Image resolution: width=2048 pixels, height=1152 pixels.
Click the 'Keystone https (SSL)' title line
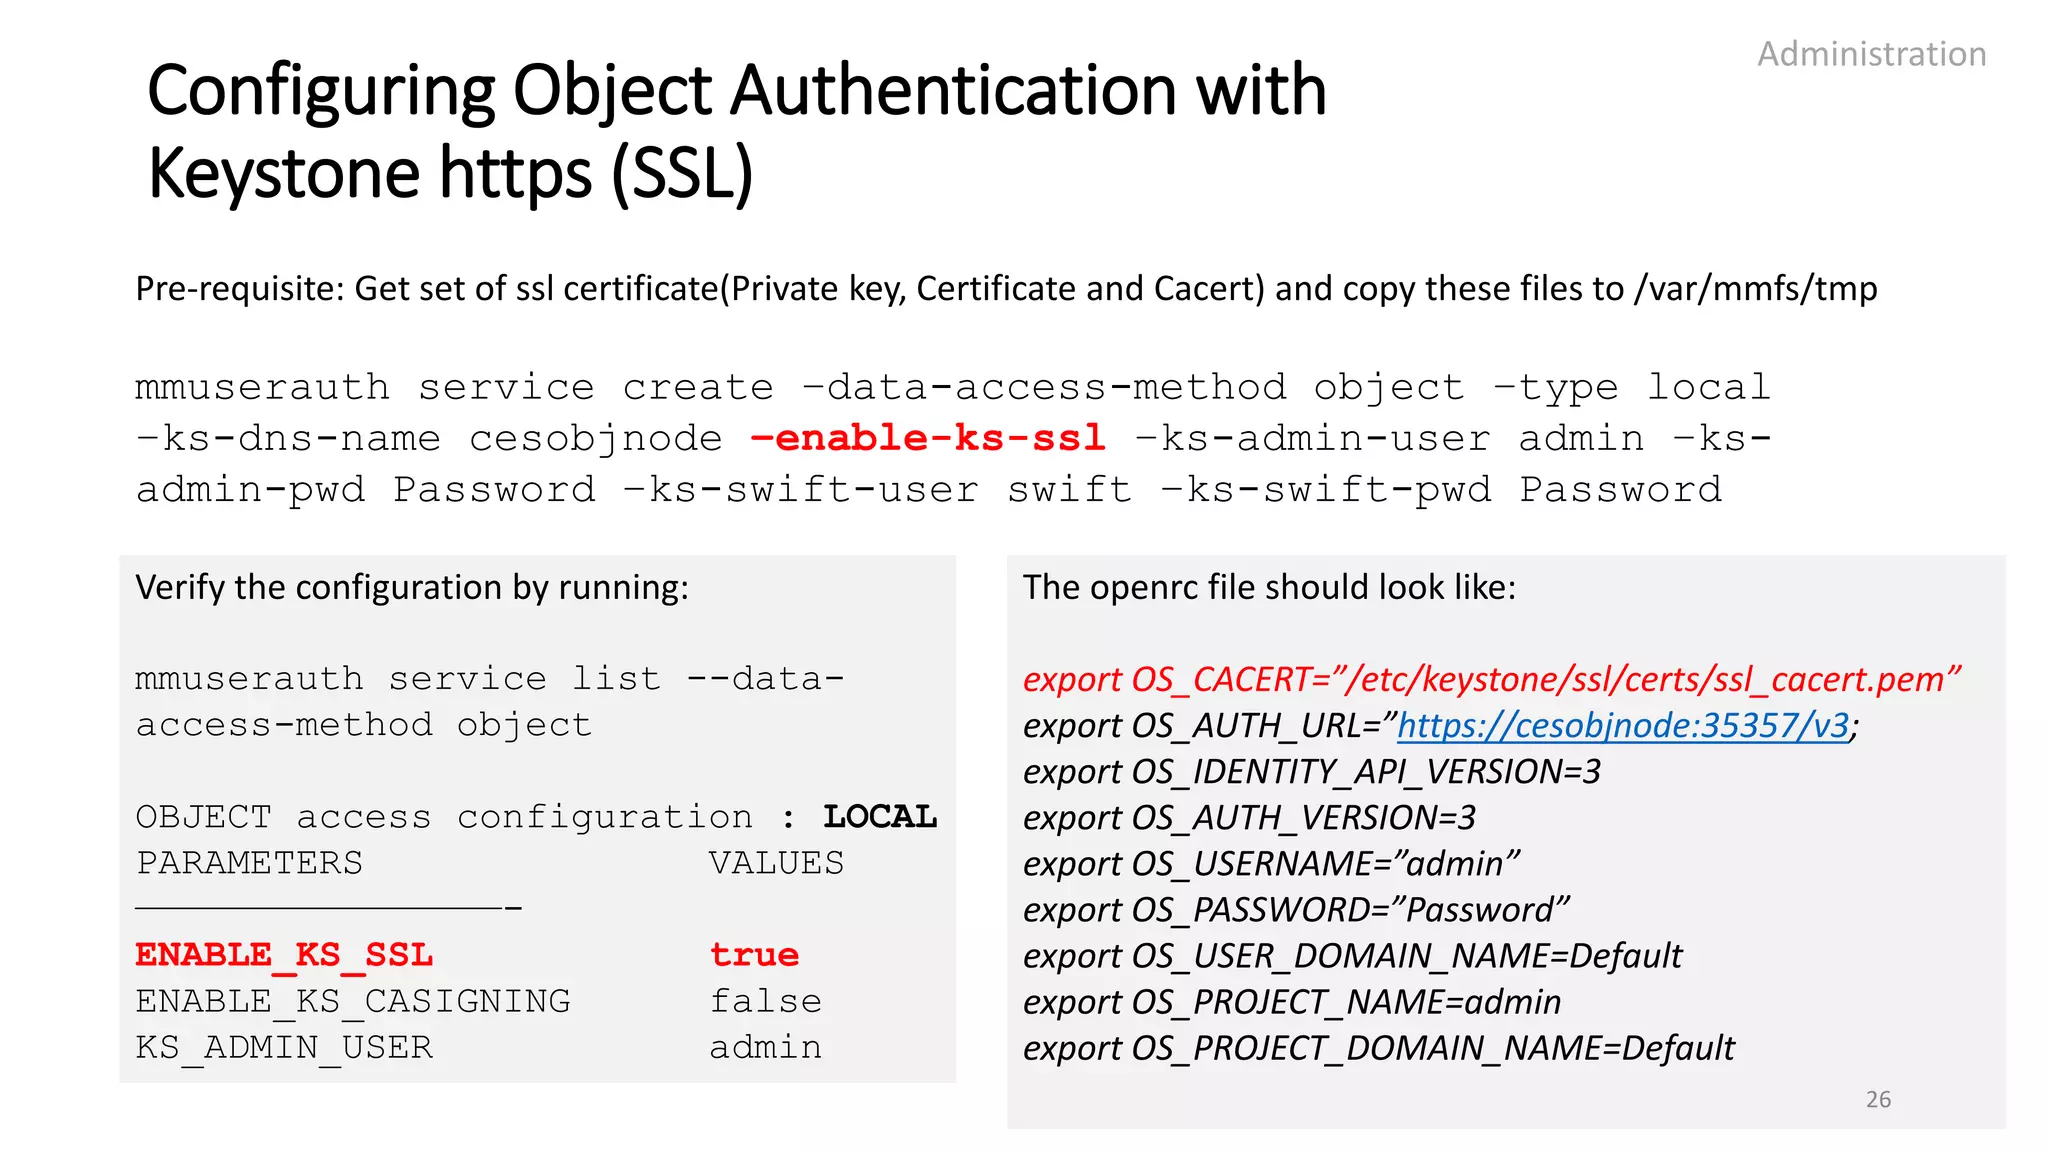tap(450, 174)
